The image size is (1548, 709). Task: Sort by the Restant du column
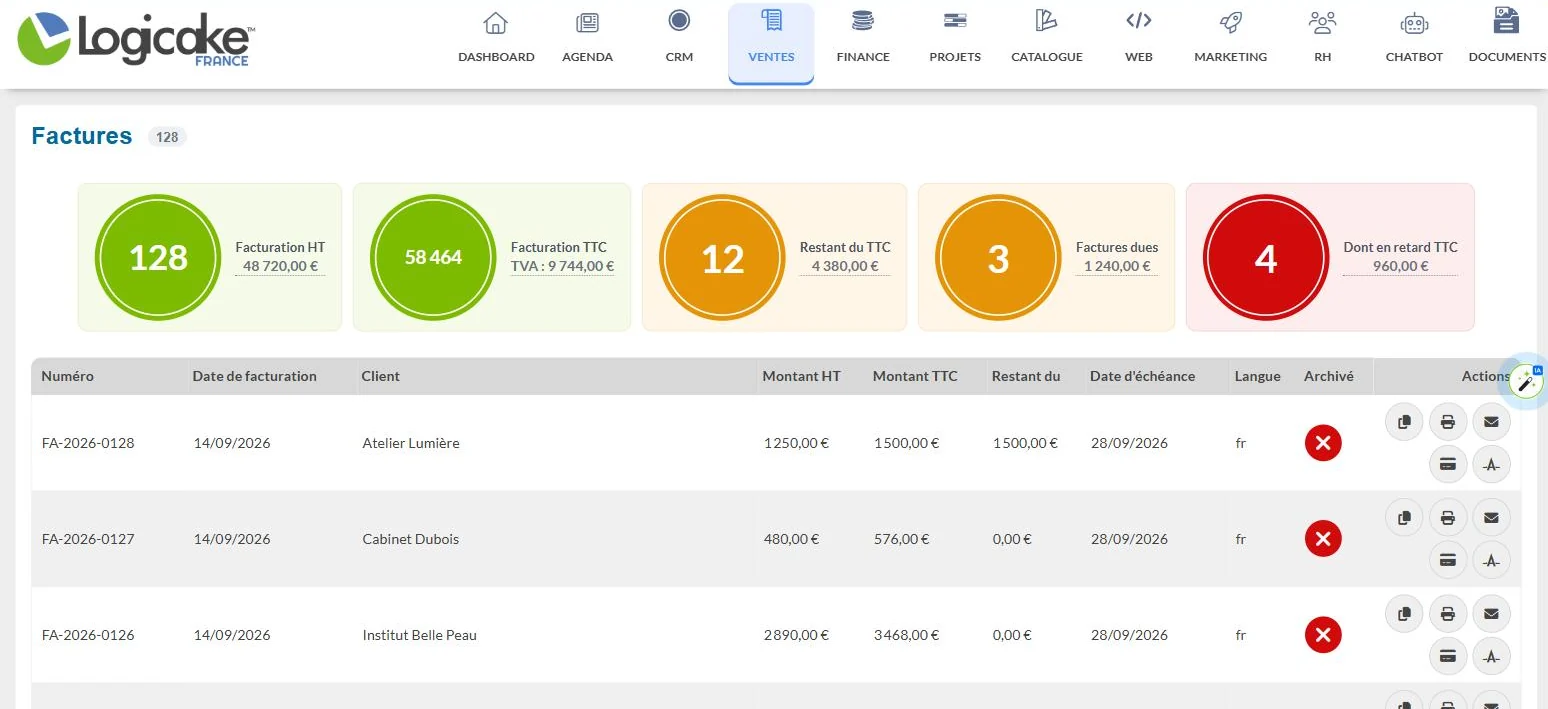pos(1026,376)
